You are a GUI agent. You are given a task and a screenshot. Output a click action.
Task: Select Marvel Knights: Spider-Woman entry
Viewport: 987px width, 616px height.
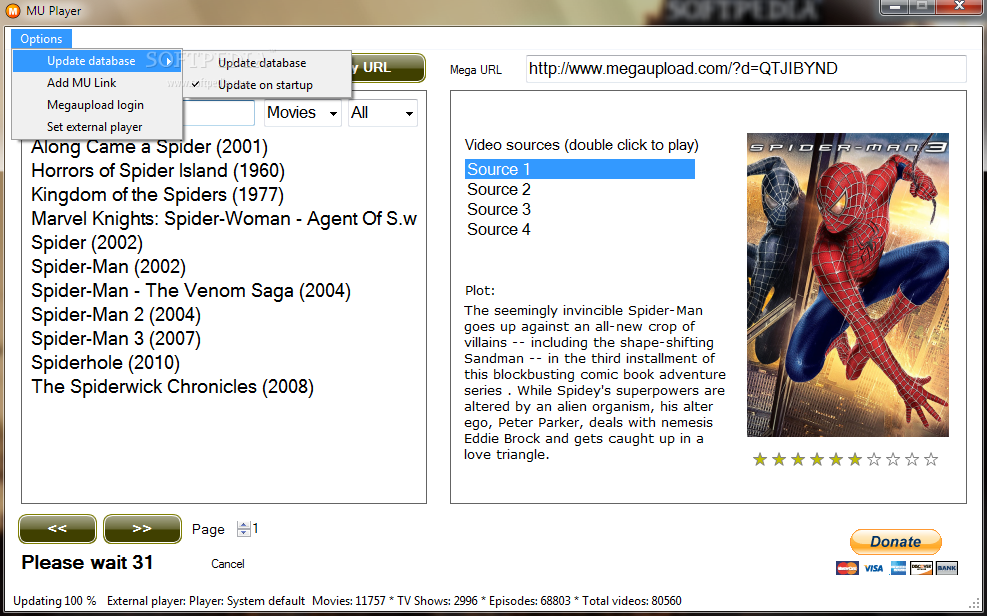point(224,218)
